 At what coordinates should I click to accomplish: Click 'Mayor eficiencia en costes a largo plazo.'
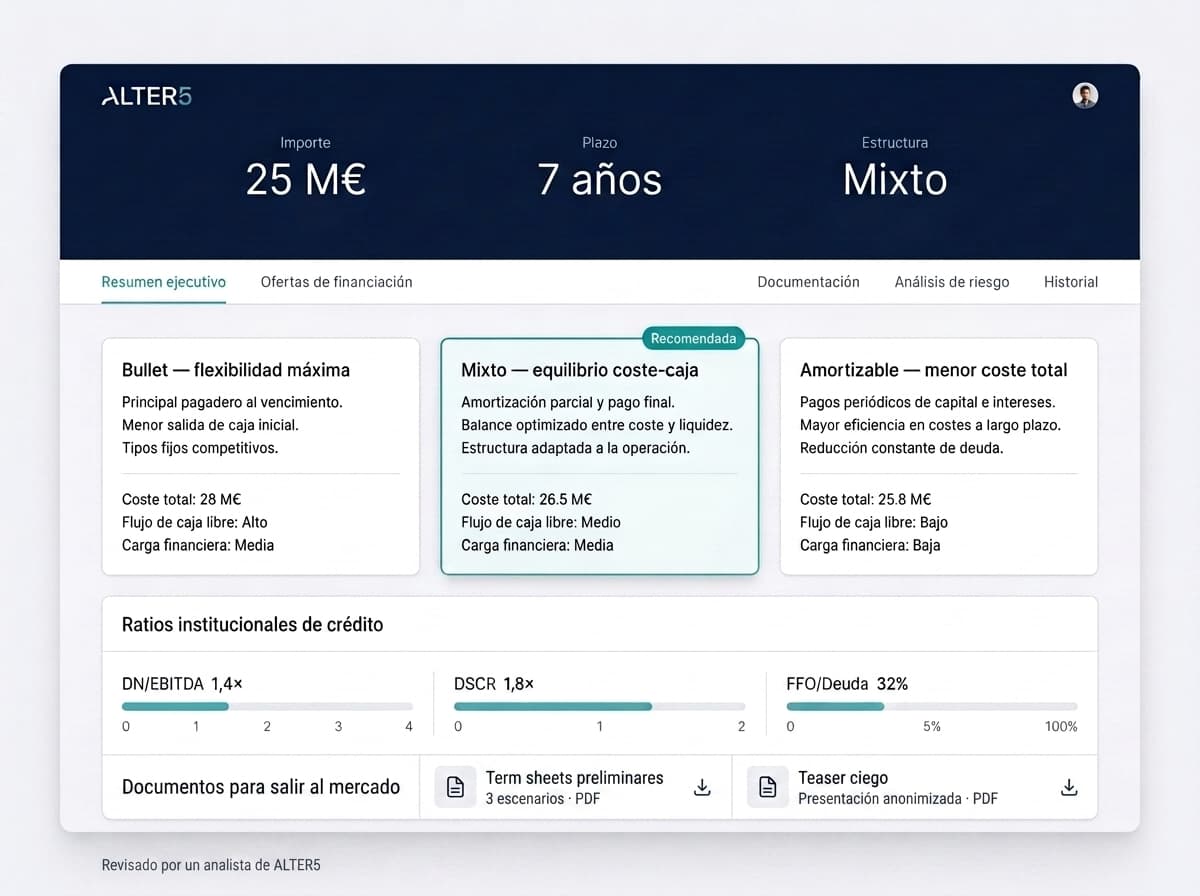coord(930,425)
